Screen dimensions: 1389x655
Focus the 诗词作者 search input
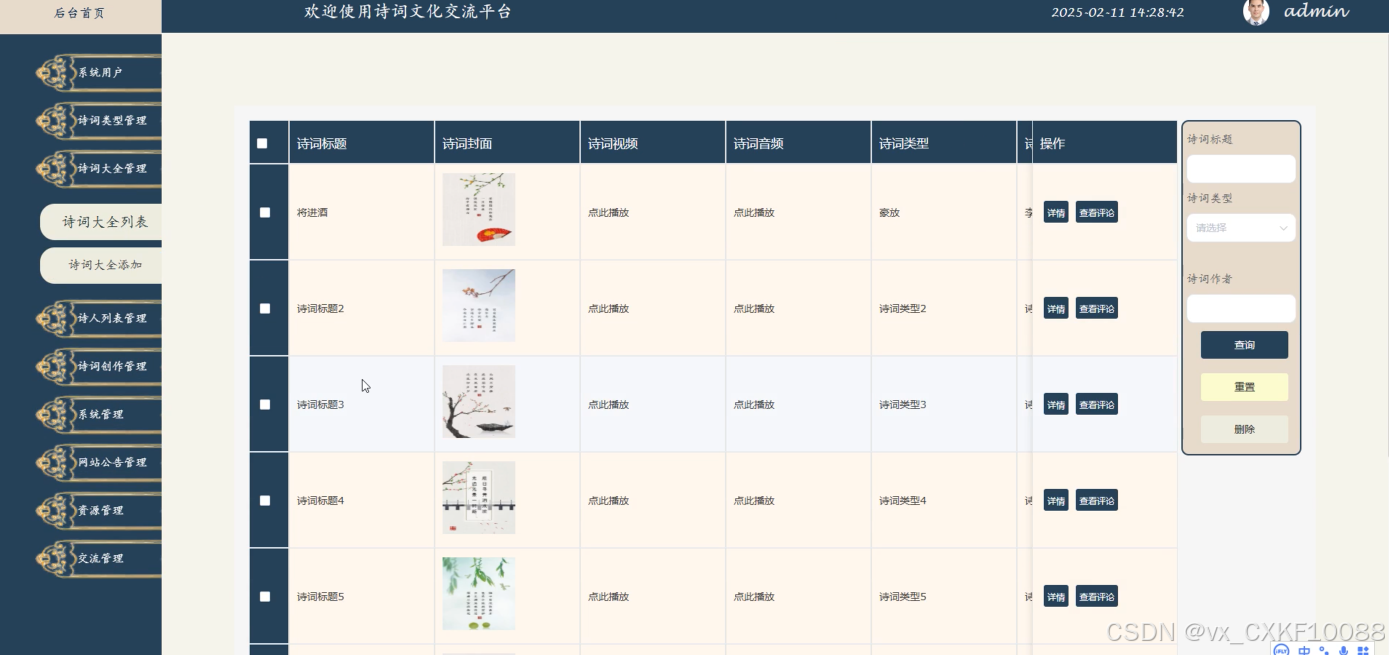tap(1241, 308)
